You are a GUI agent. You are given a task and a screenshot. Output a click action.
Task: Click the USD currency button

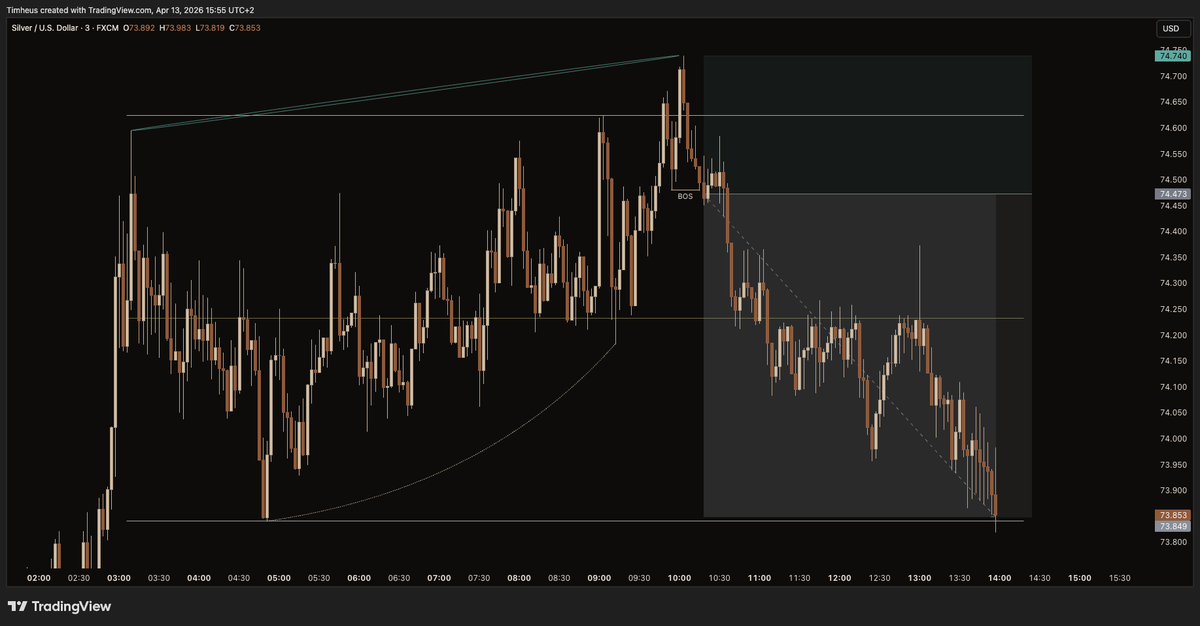pos(1169,29)
